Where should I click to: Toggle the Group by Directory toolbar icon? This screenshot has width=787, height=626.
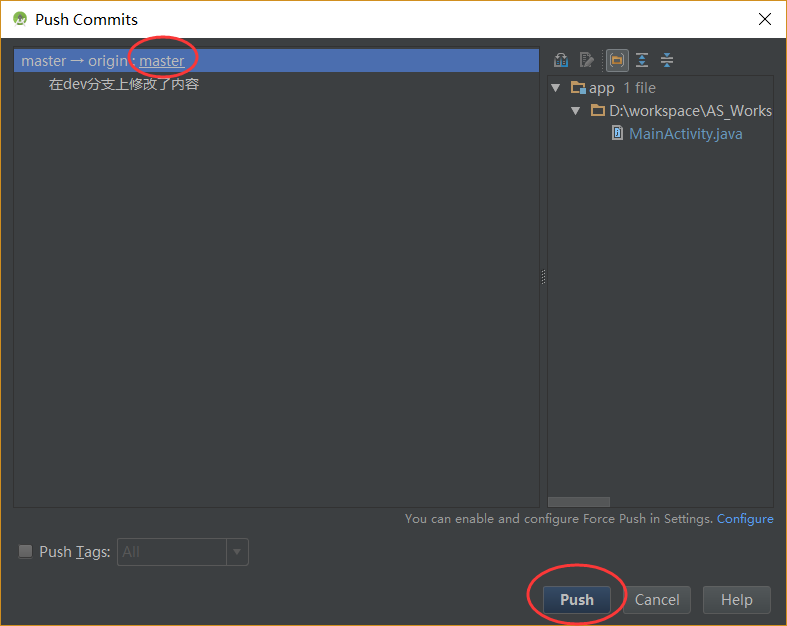[617, 60]
